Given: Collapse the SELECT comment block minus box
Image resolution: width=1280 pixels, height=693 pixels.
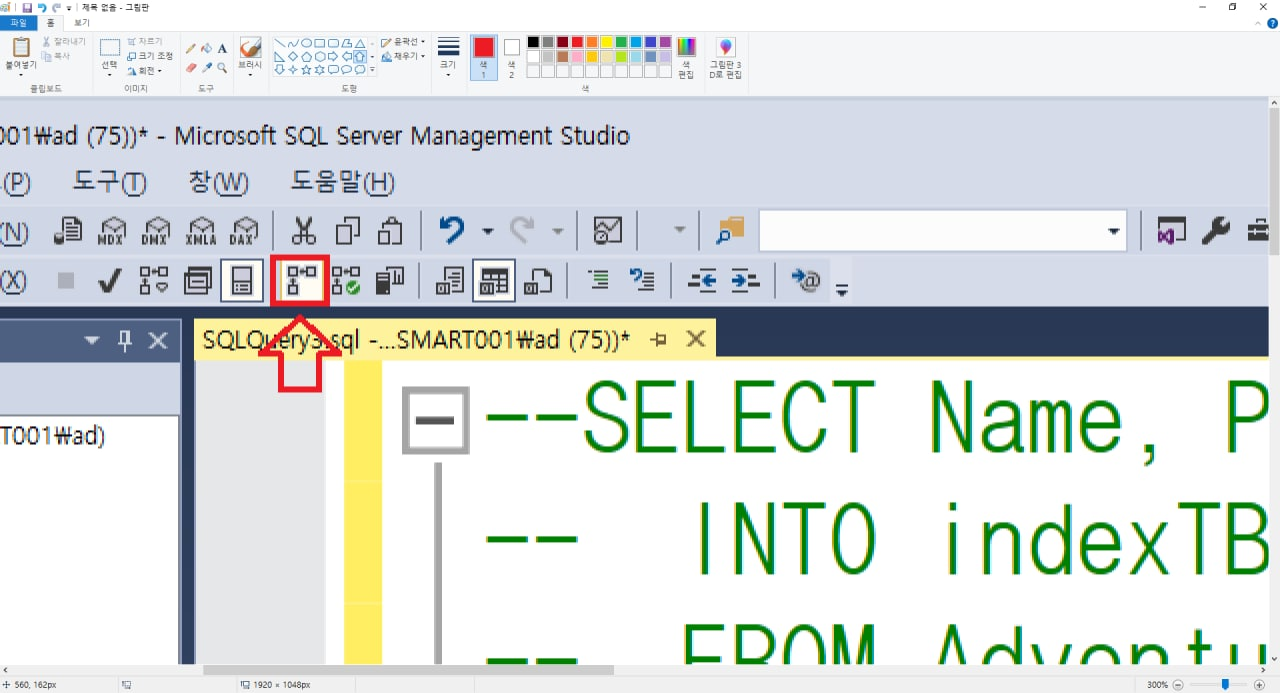Looking at the screenshot, I should tap(435, 420).
